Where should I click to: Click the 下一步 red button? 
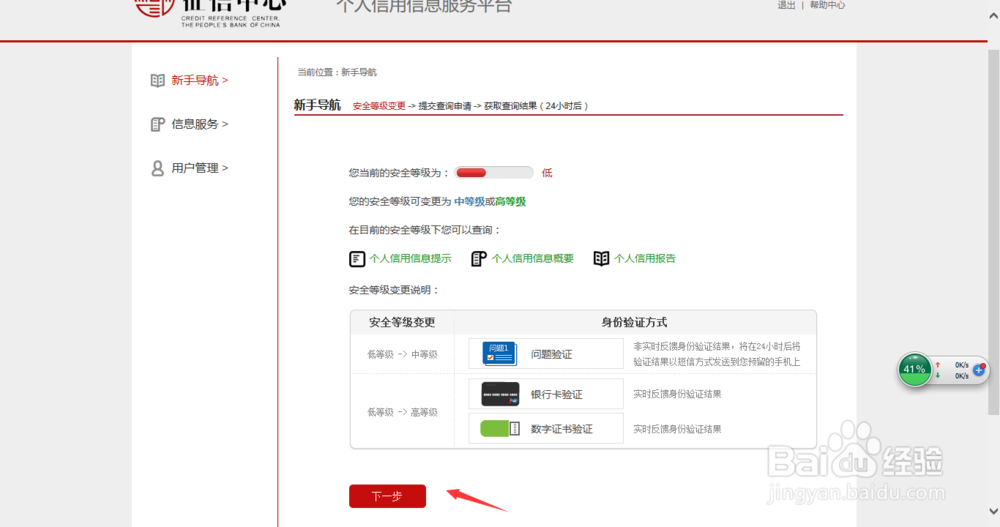click(387, 496)
